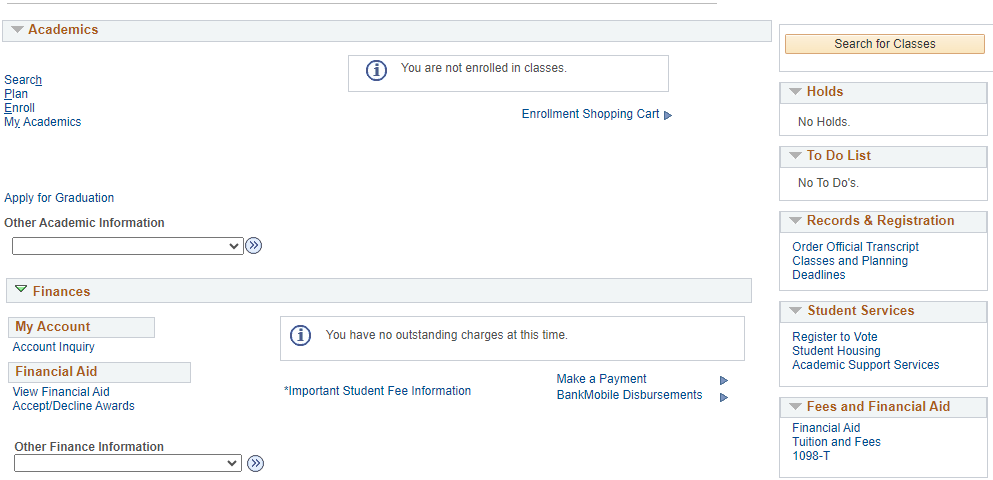
Task: Click the arrow icon next to Enrollment Shopping Cart
Action: coord(668,115)
